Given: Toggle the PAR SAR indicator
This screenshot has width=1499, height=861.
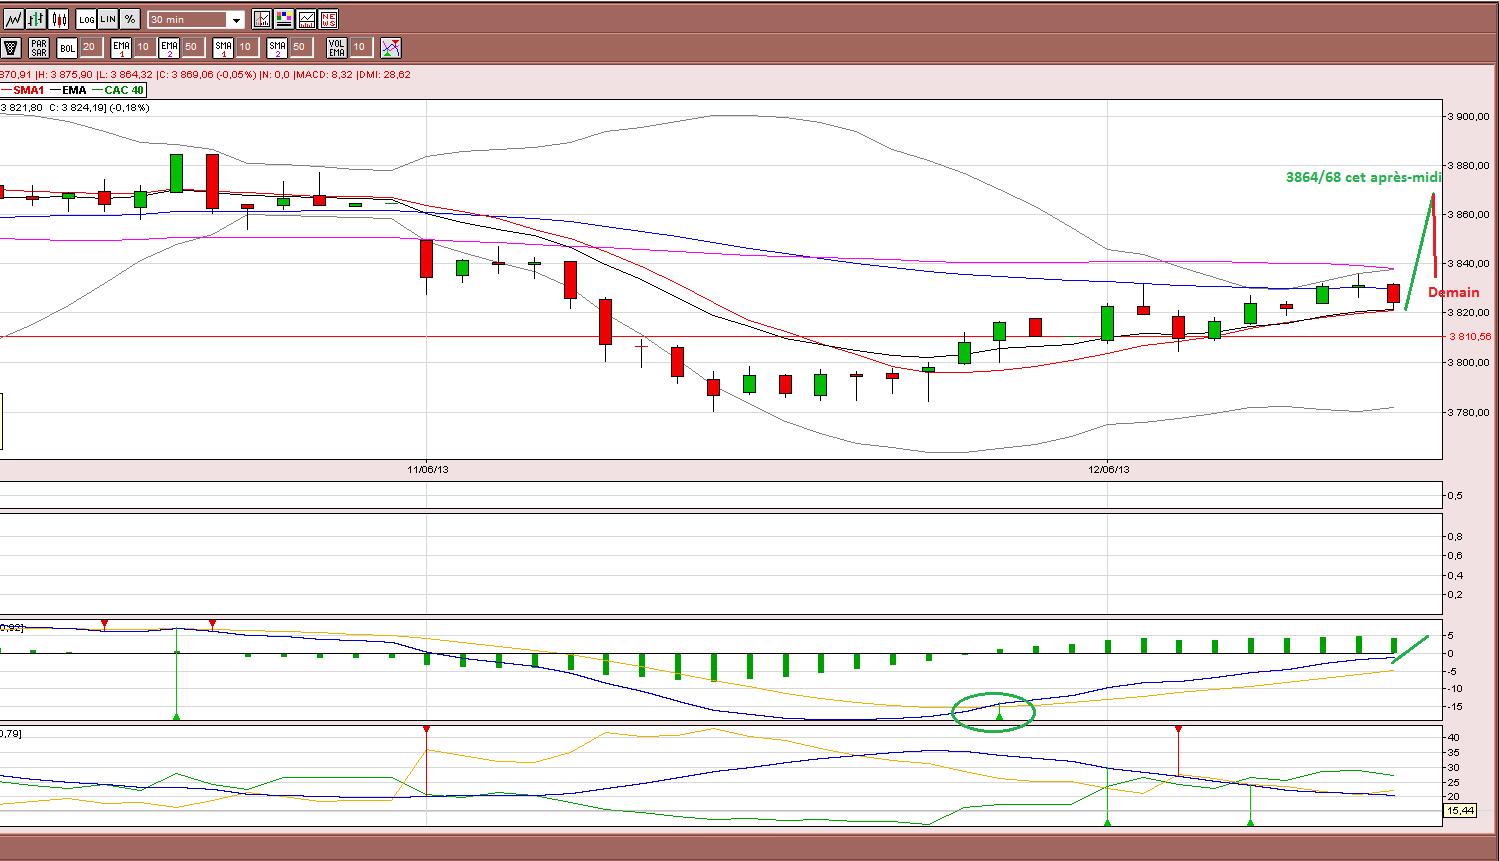Looking at the screenshot, I should (39, 47).
